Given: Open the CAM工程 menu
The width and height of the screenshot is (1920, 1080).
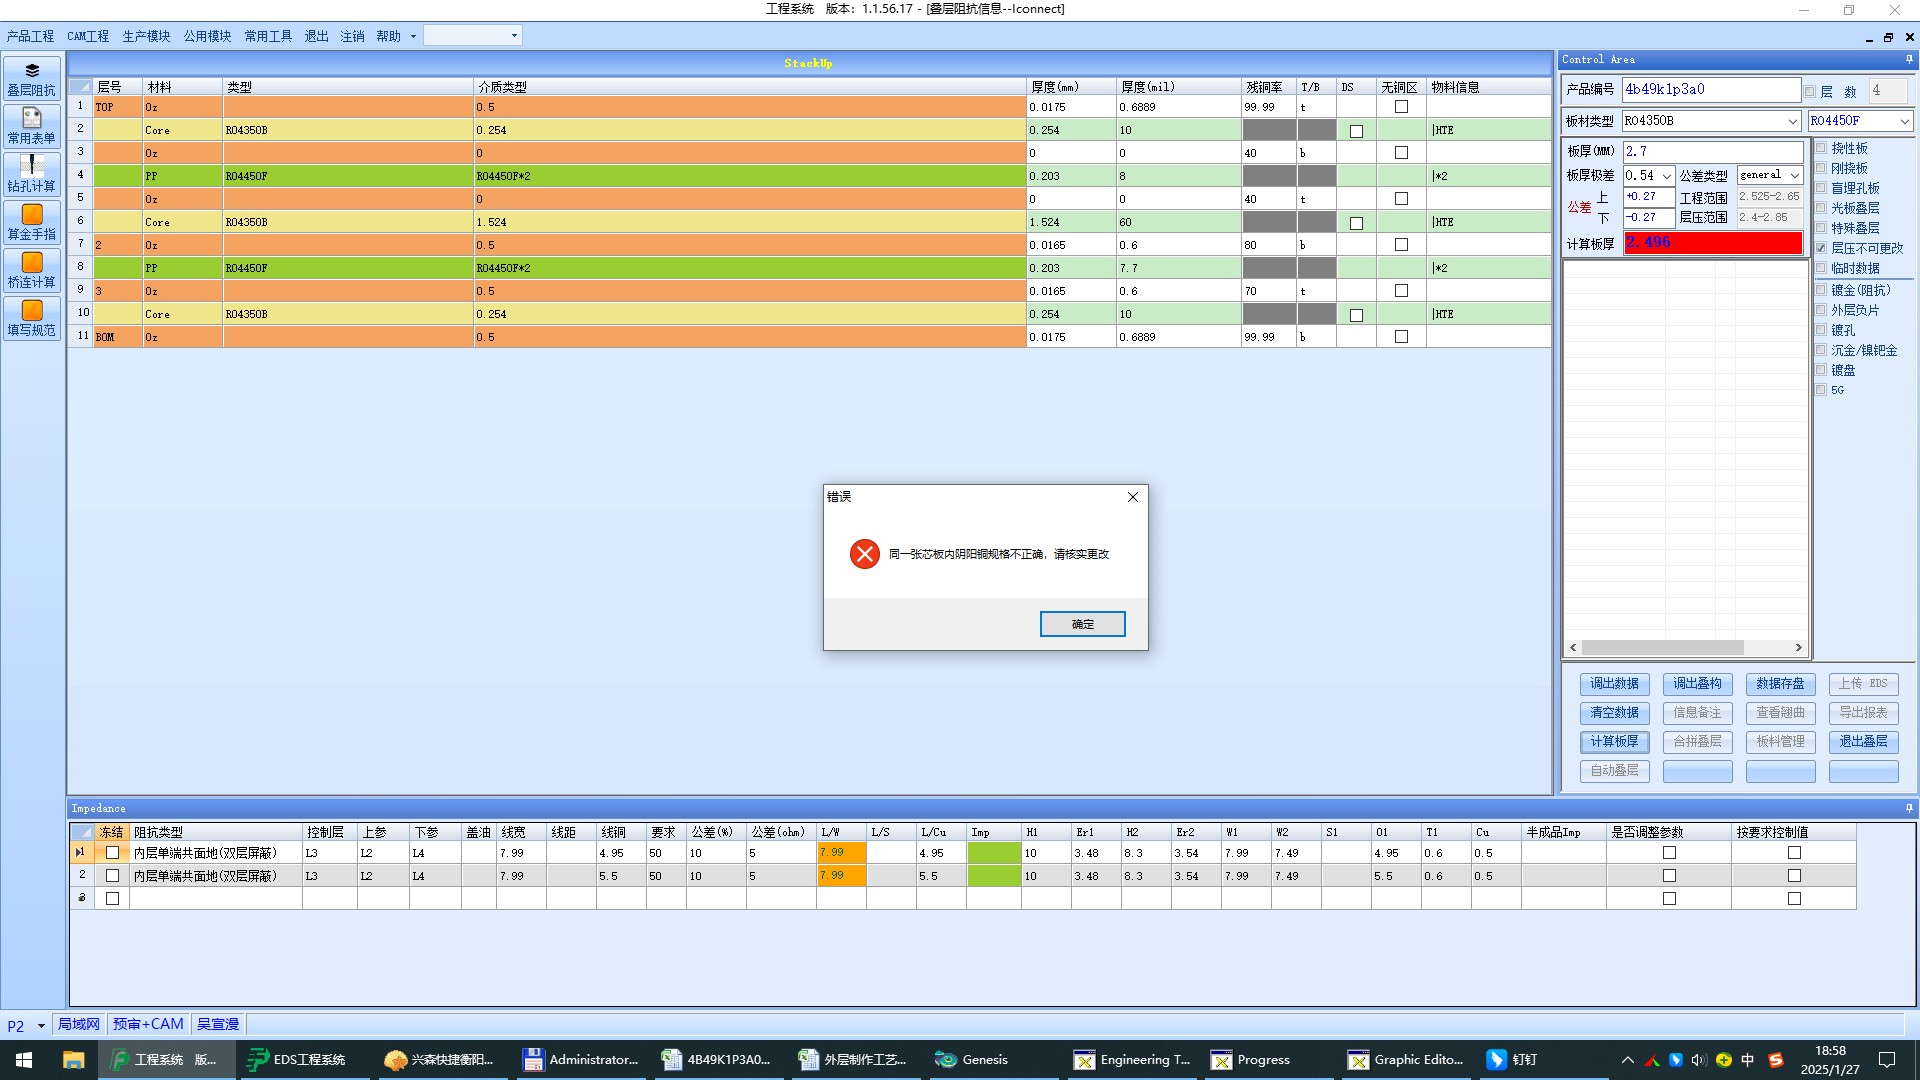Looking at the screenshot, I should pos(88,36).
